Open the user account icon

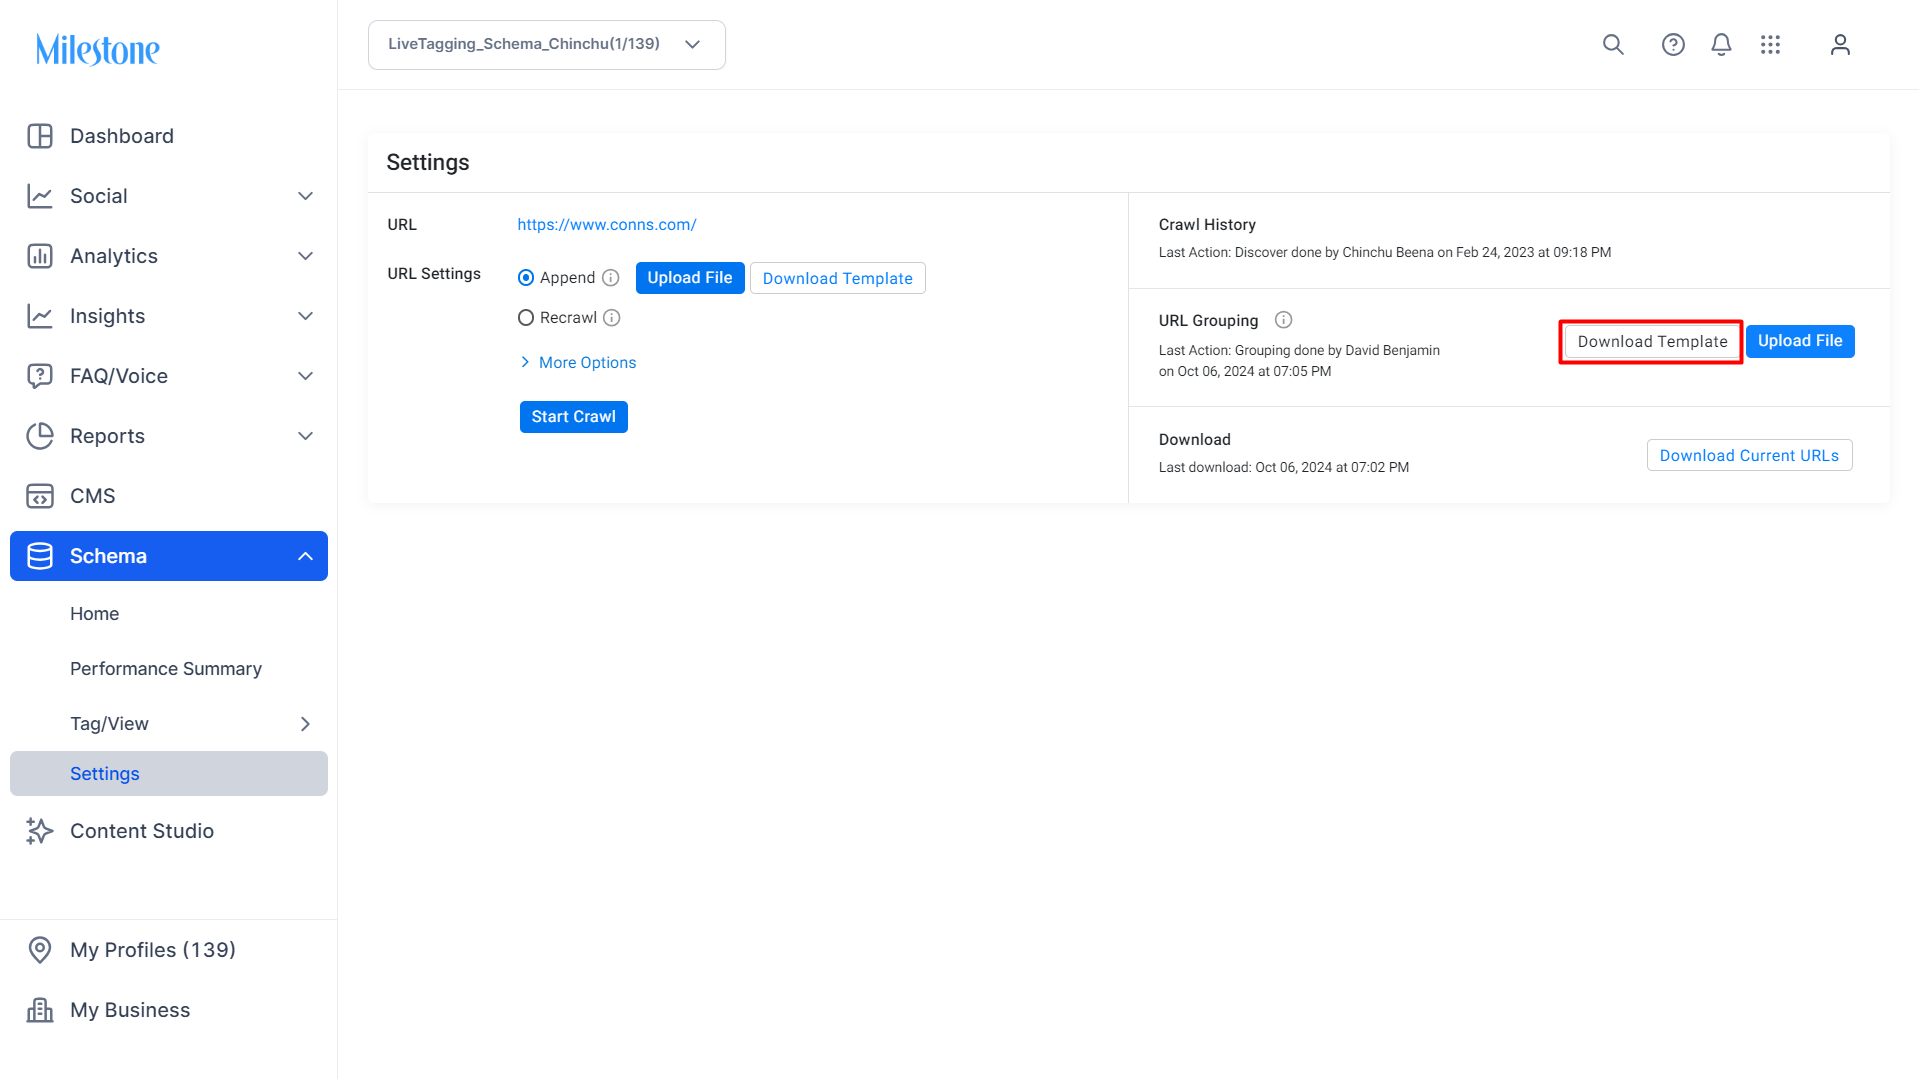pos(1840,45)
